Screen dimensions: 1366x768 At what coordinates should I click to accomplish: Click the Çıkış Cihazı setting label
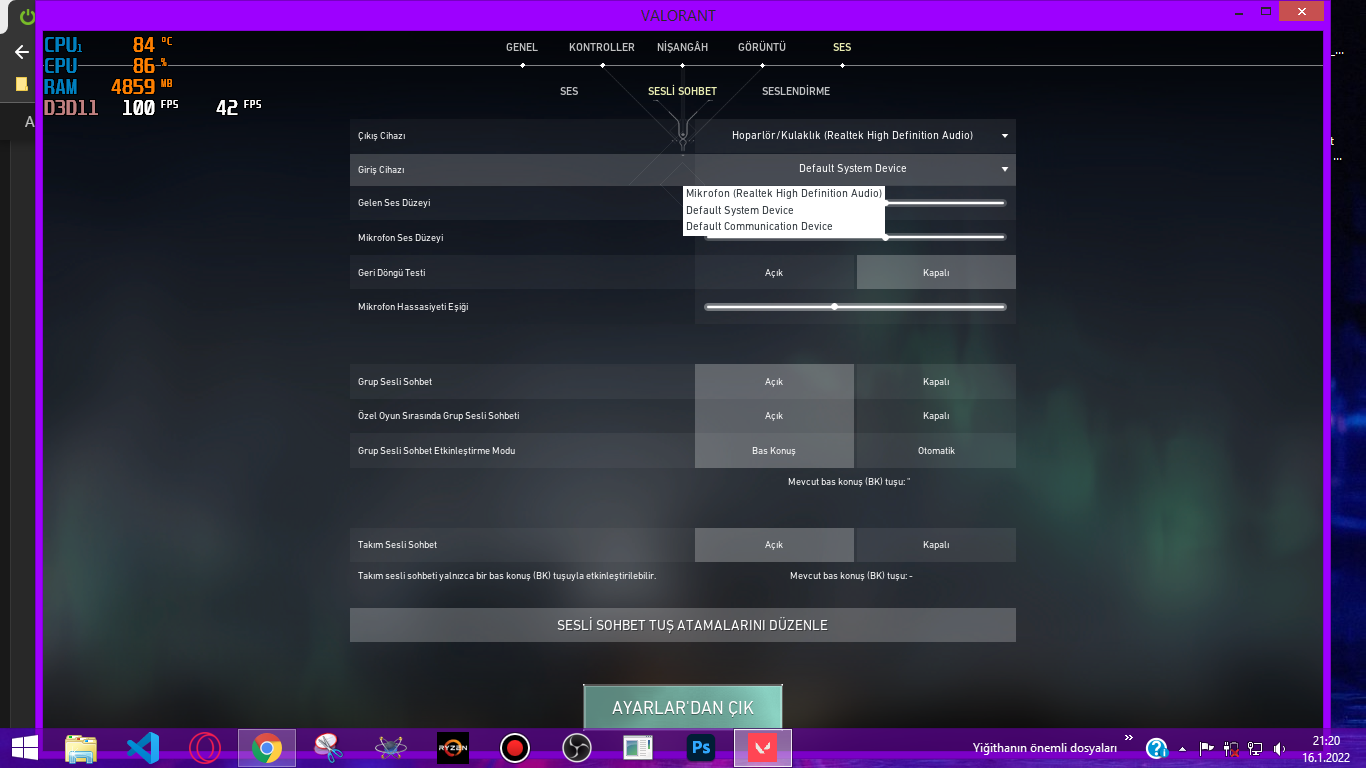(382, 136)
